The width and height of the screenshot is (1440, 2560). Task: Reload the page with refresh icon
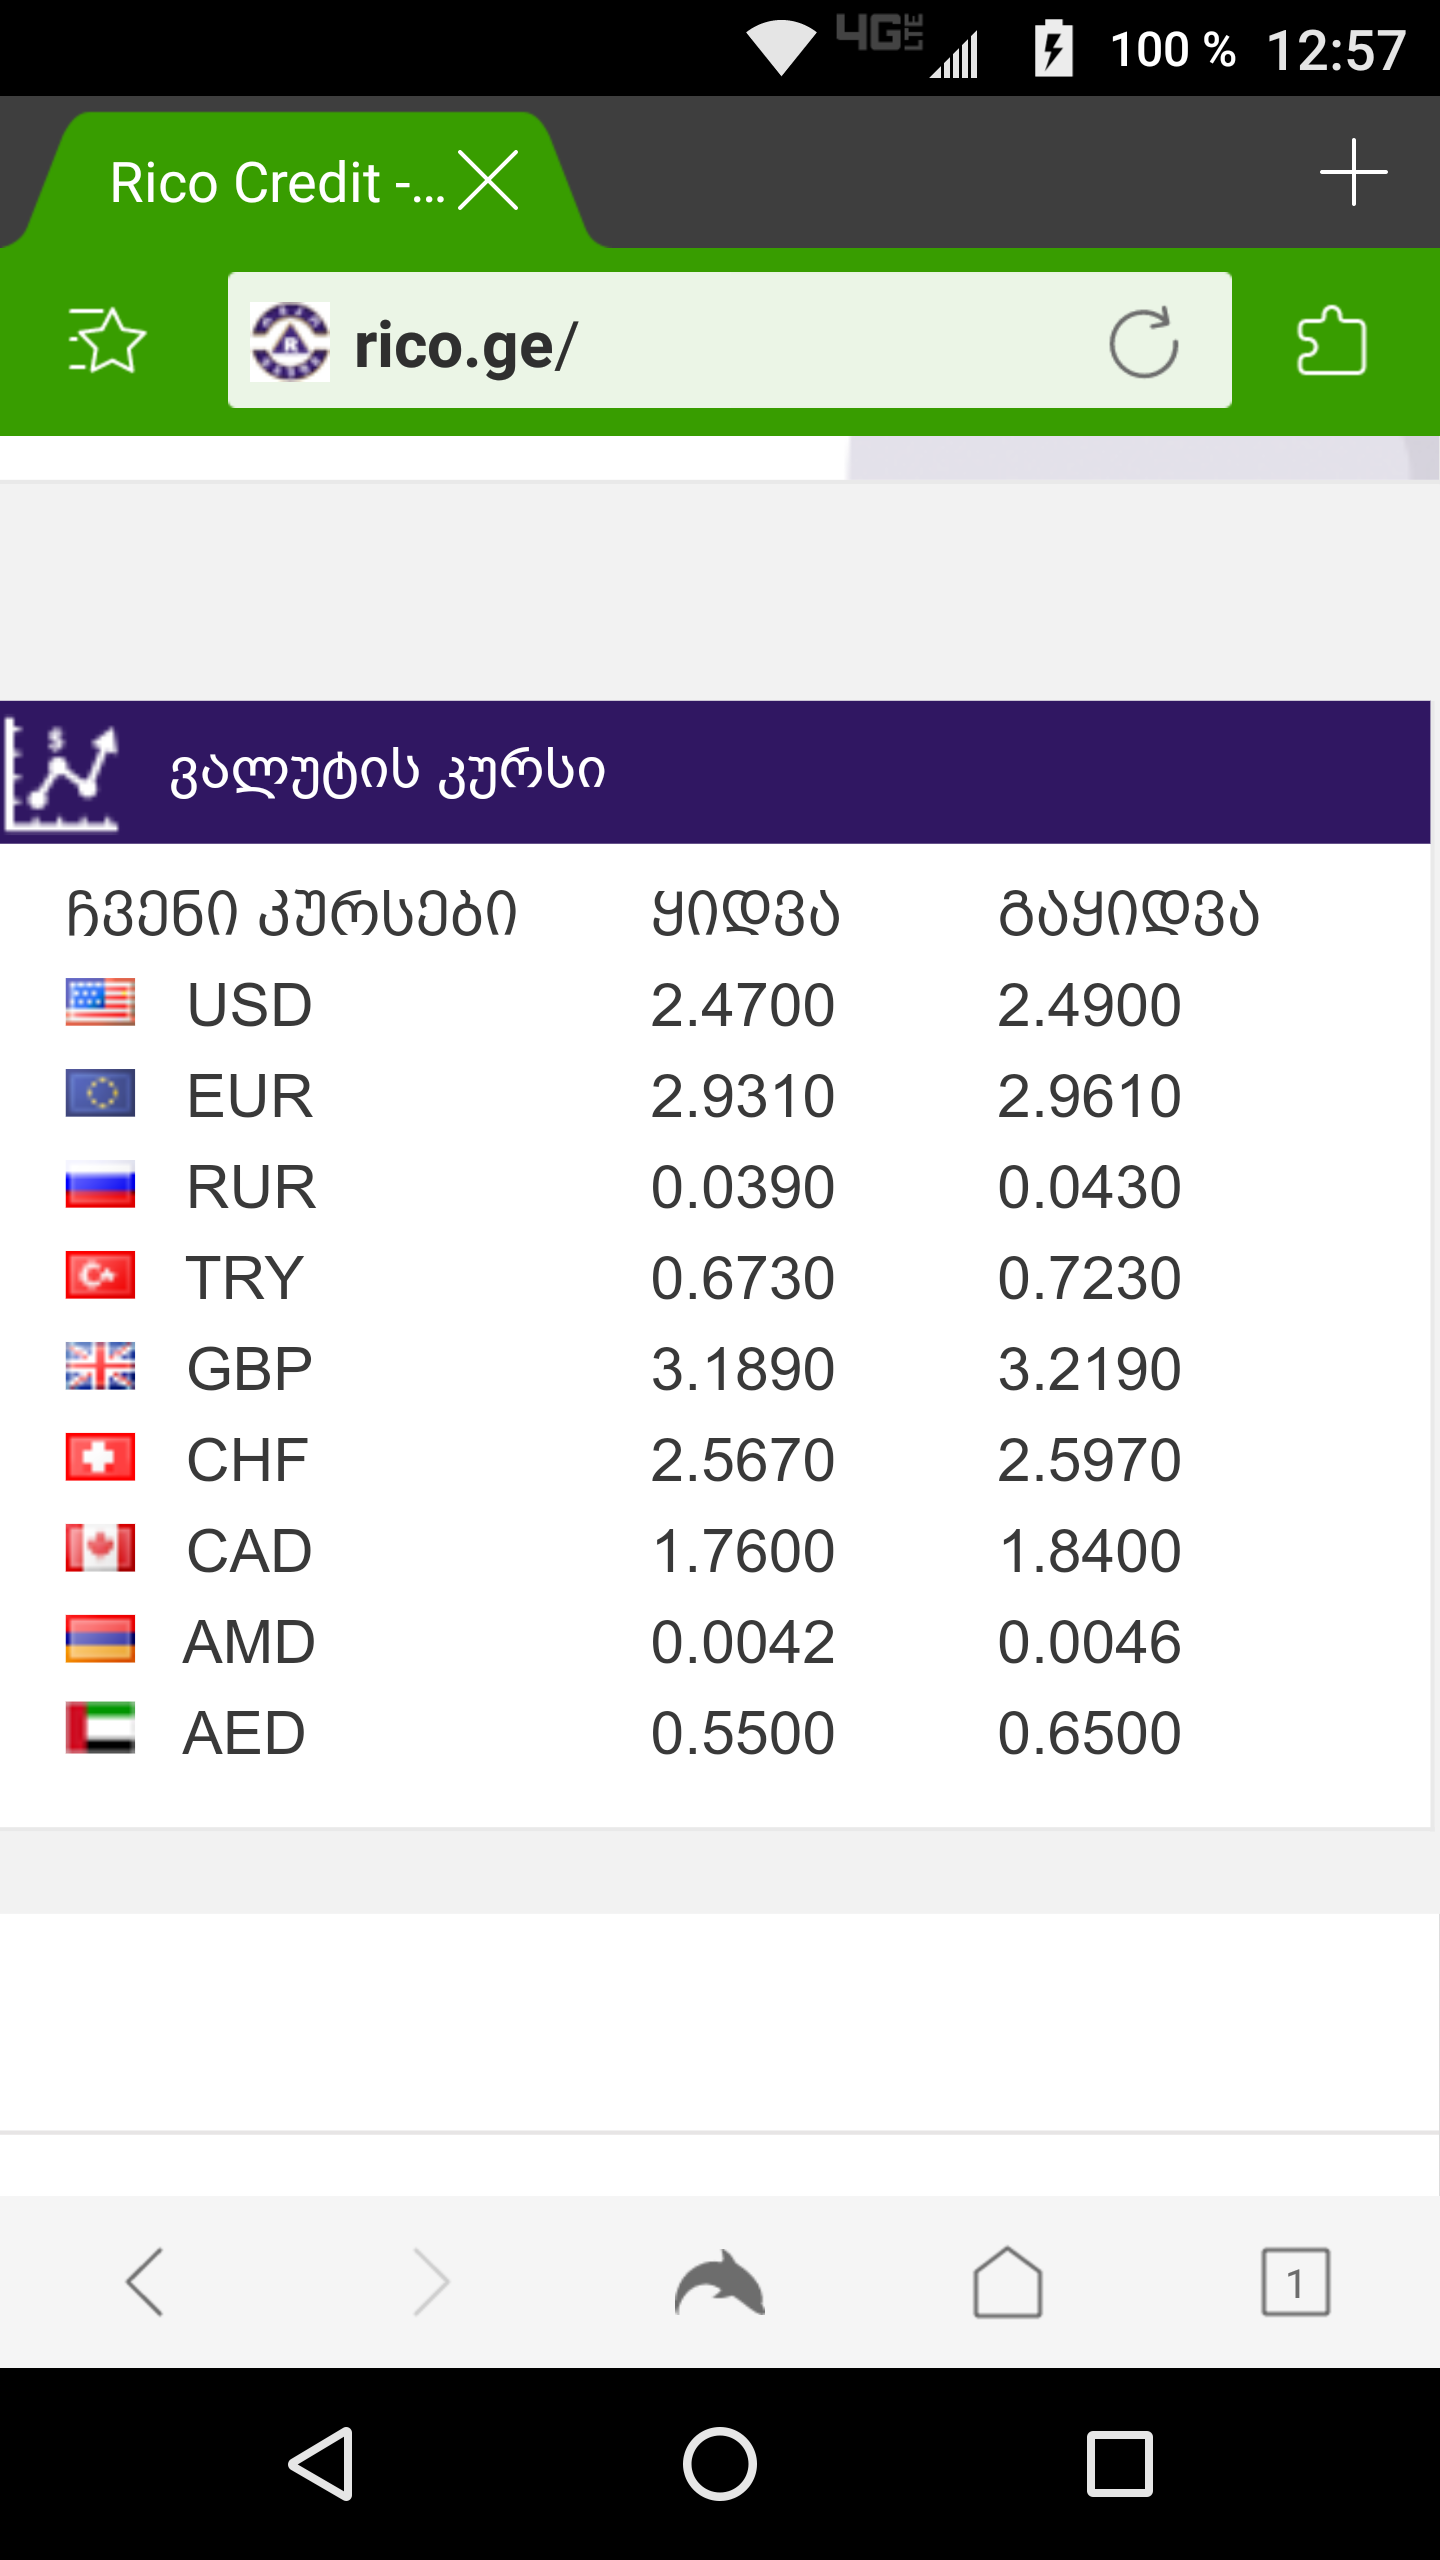coord(1143,343)
